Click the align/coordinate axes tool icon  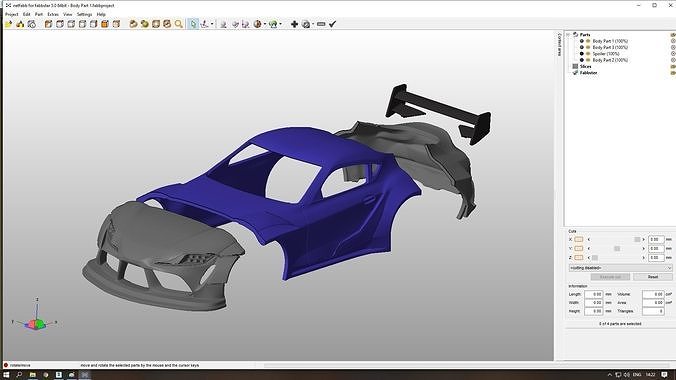[x=204, y=24]
